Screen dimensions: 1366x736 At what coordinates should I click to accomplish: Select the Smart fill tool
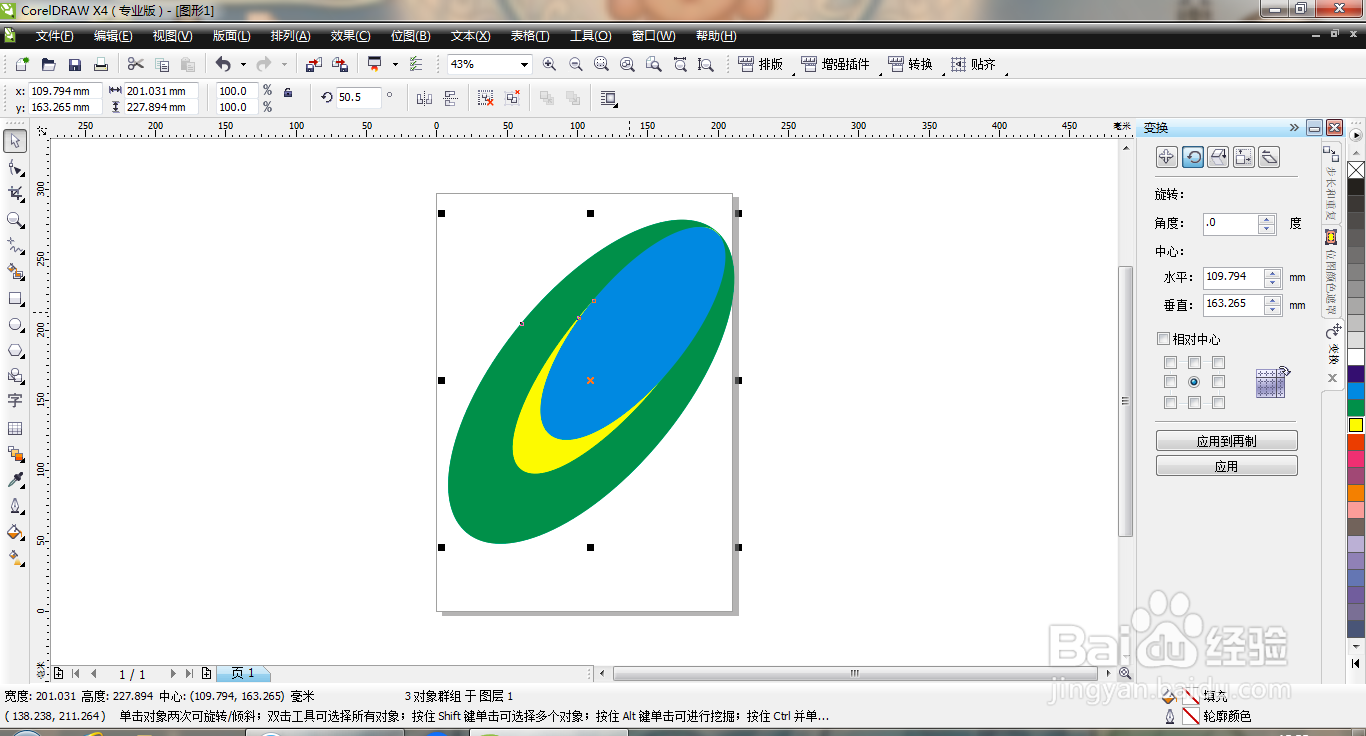tap(15, 271)
